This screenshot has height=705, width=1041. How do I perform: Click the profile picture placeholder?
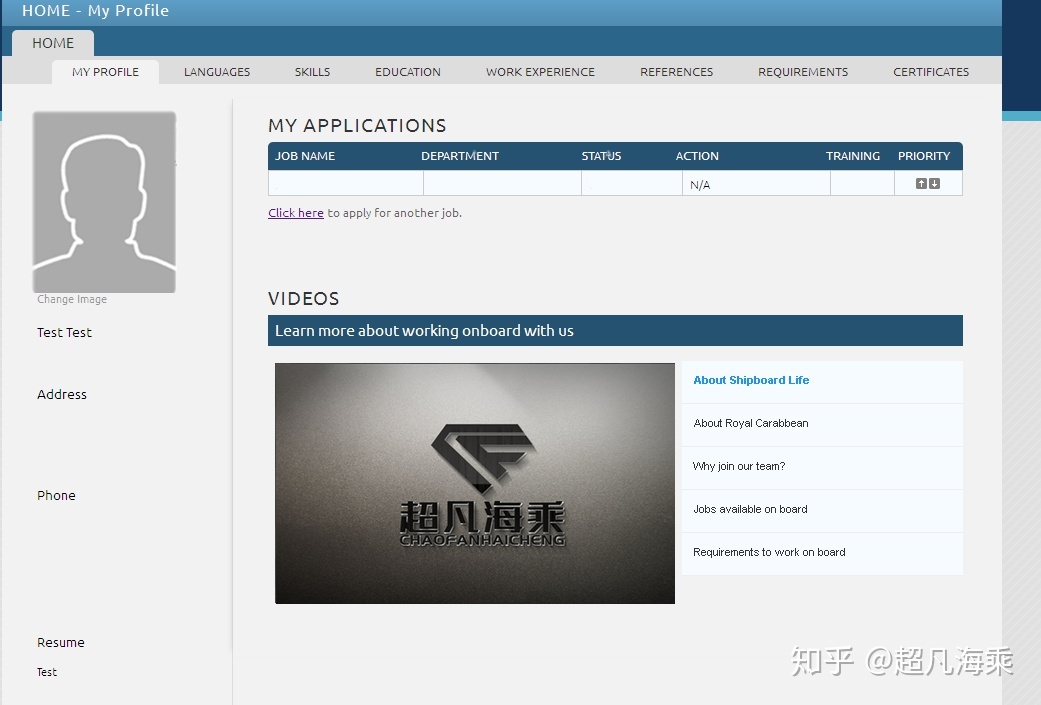click(x=104, y=202)
